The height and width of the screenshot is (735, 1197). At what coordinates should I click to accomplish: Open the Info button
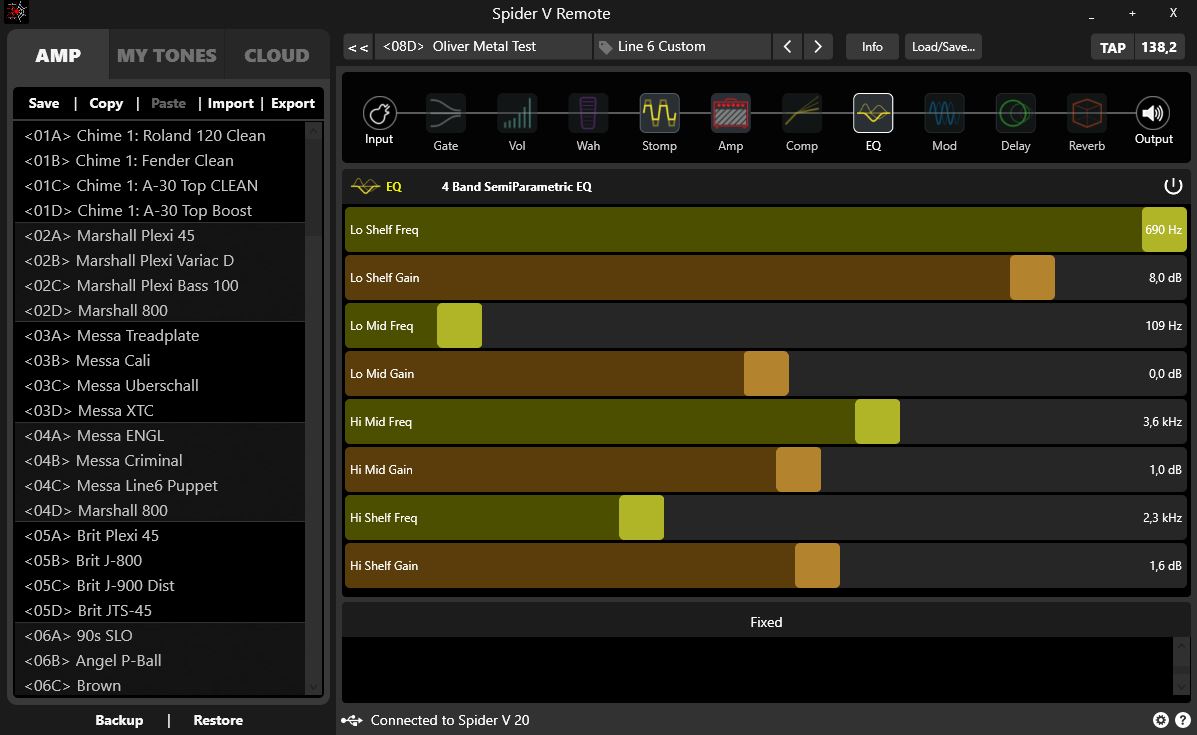click(x=872, y=47)
